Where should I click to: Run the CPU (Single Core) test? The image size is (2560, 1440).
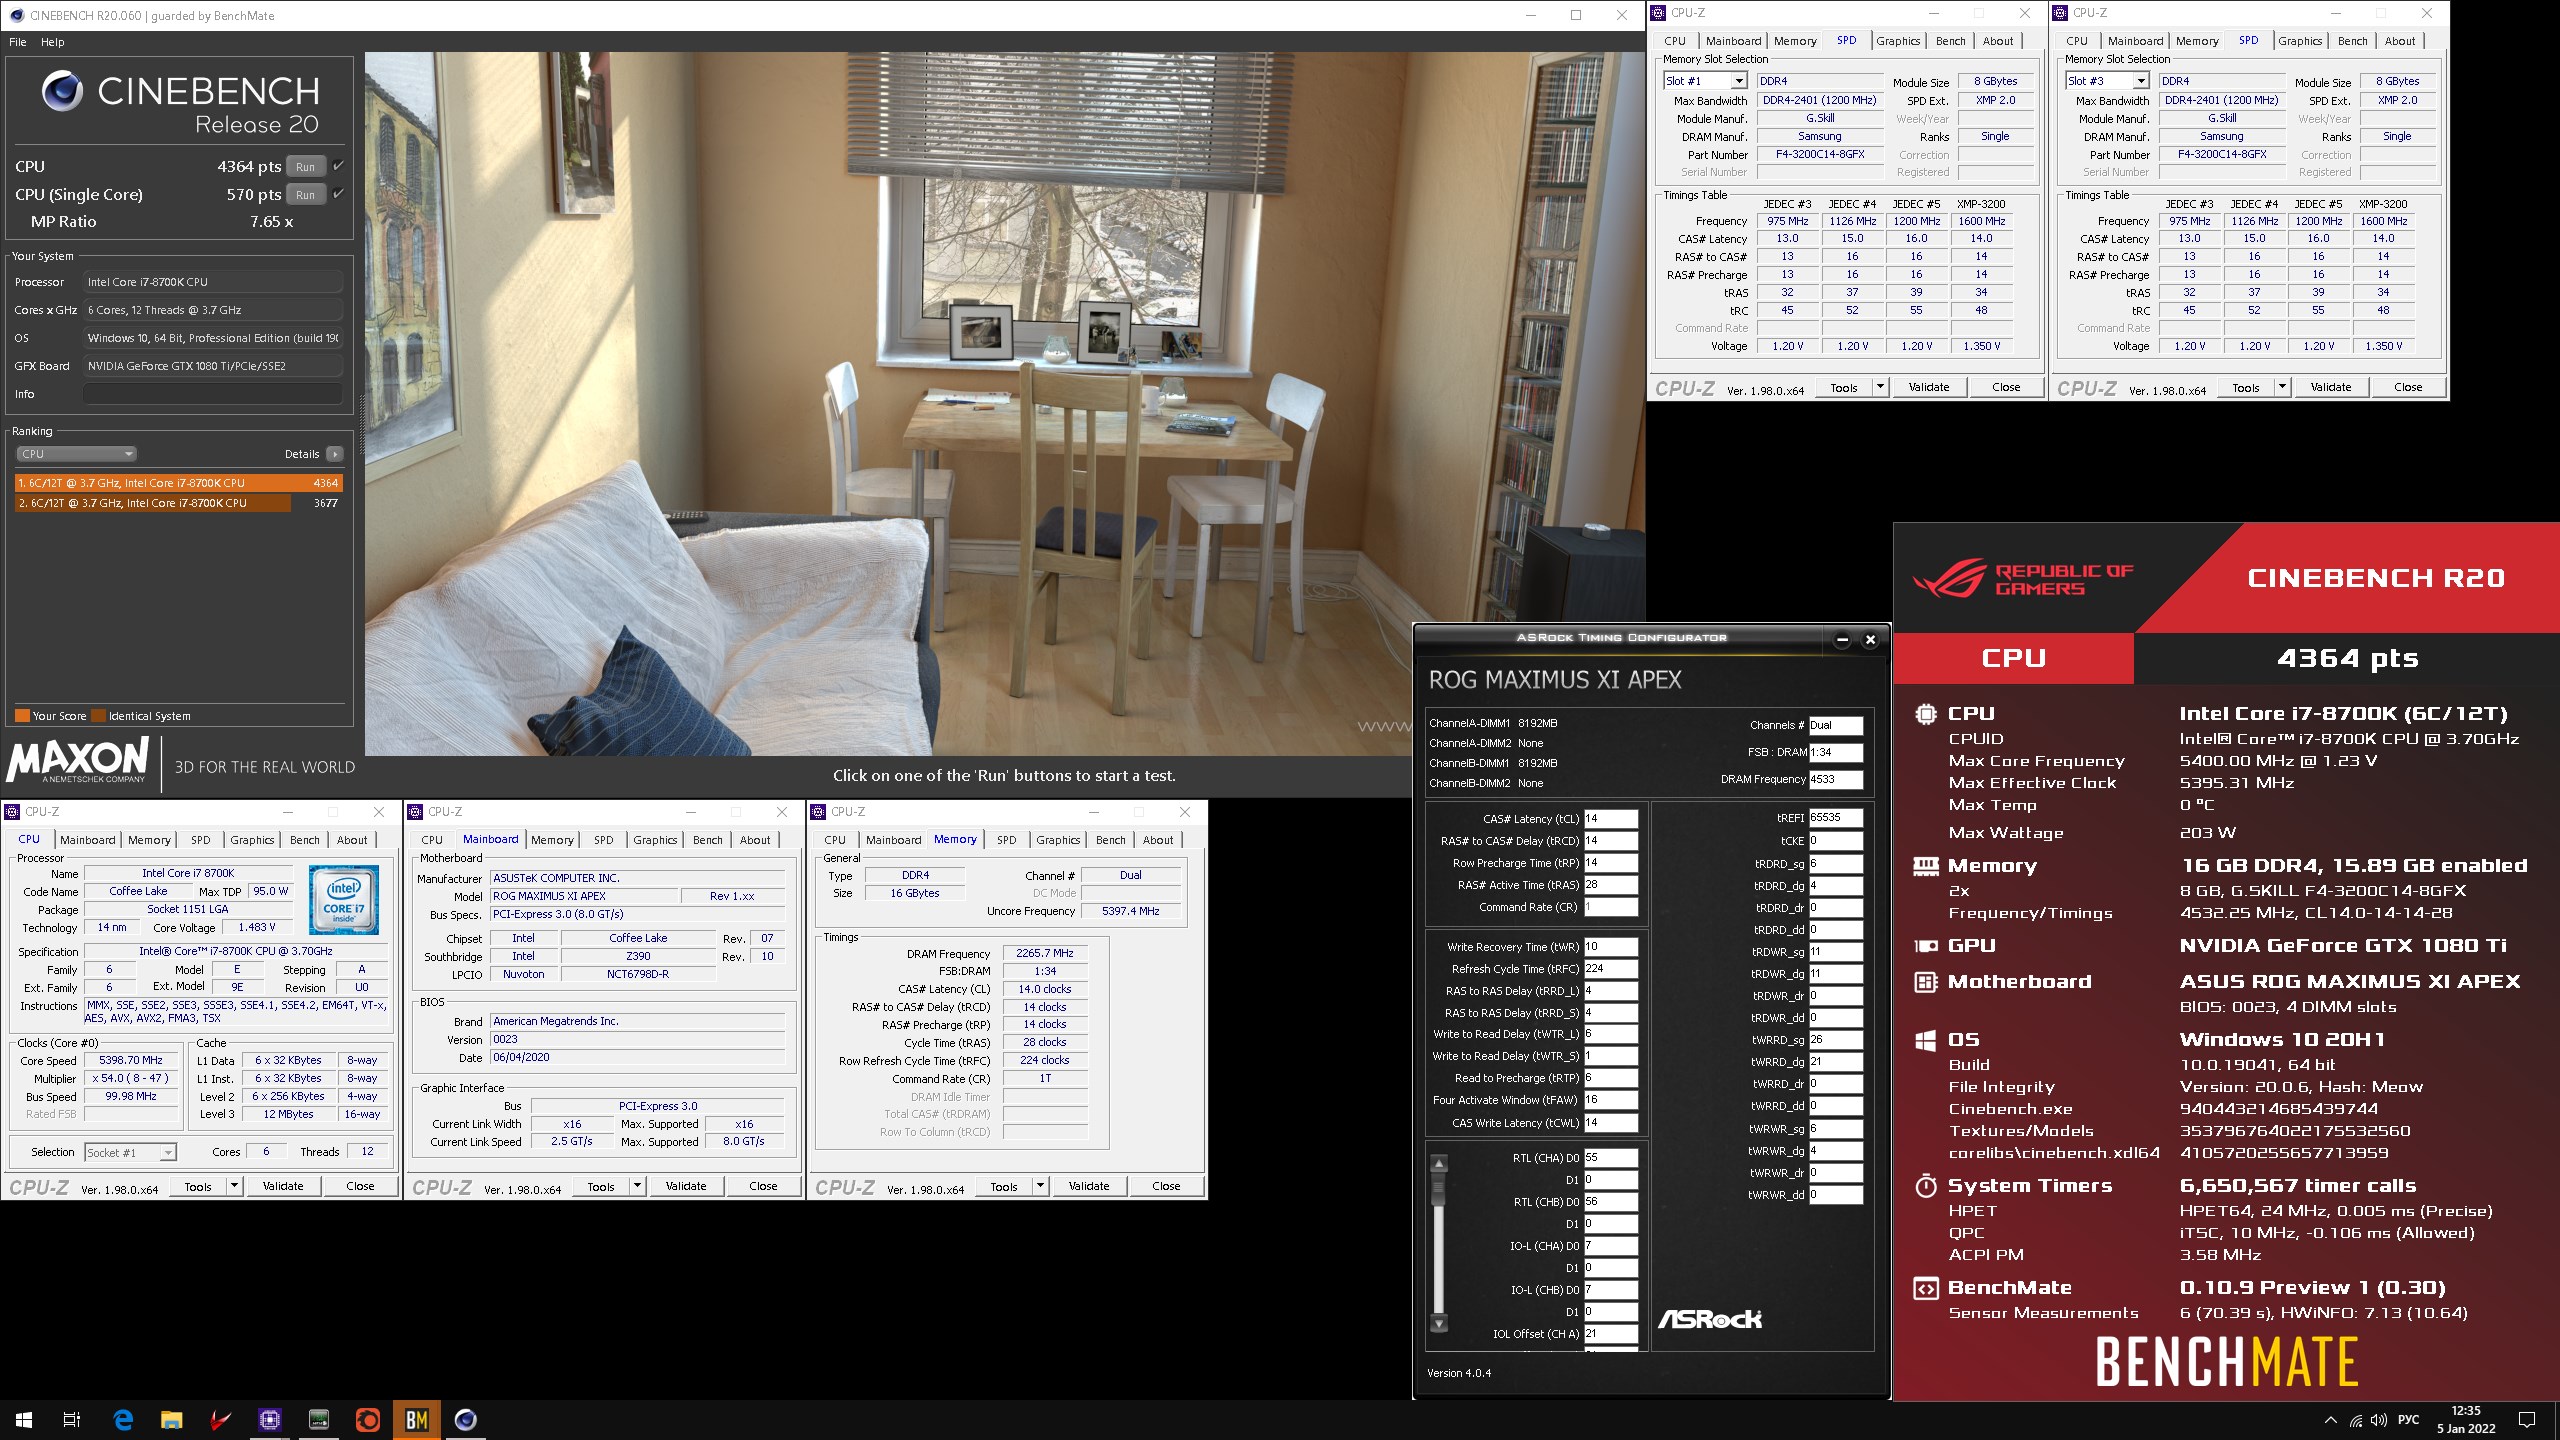[x=306, y=194]
